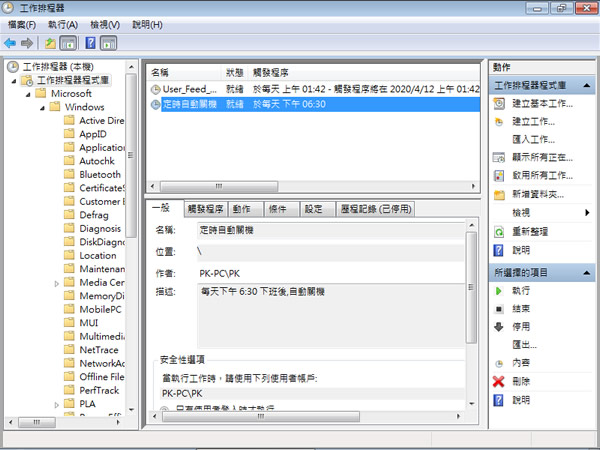Toggle the console tree pane icon
Image resolution: width=600 pixels, height=450 pixels.
68,43
